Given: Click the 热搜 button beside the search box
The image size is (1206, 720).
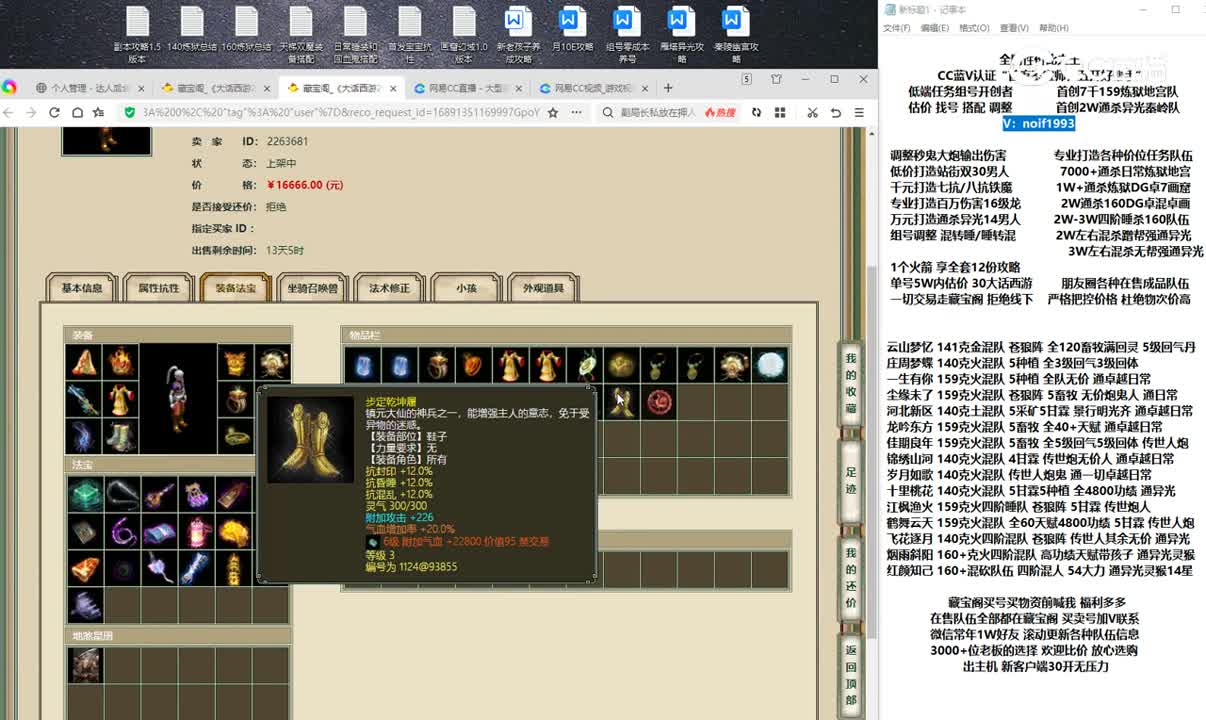Looking at the screenshot, I should [x=720, y=113].
